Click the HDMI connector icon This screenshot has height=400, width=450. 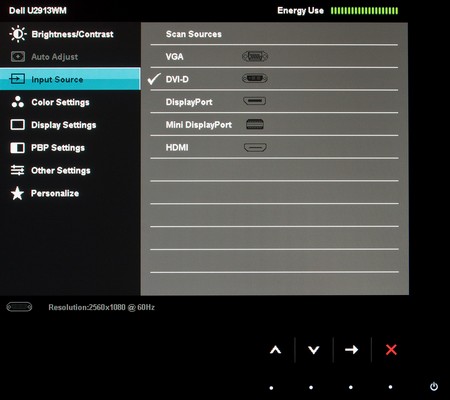point(255,147)
